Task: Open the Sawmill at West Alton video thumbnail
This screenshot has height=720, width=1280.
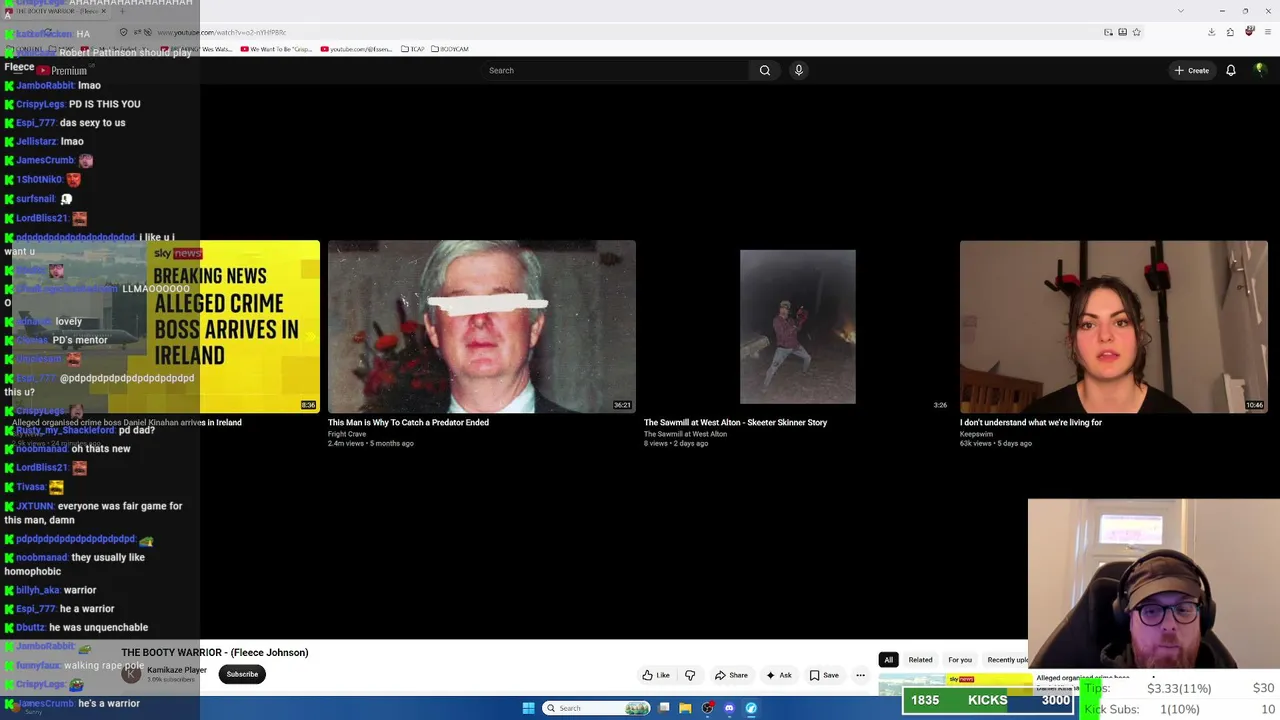Action: pyautogui.click(x=798, y=326)
